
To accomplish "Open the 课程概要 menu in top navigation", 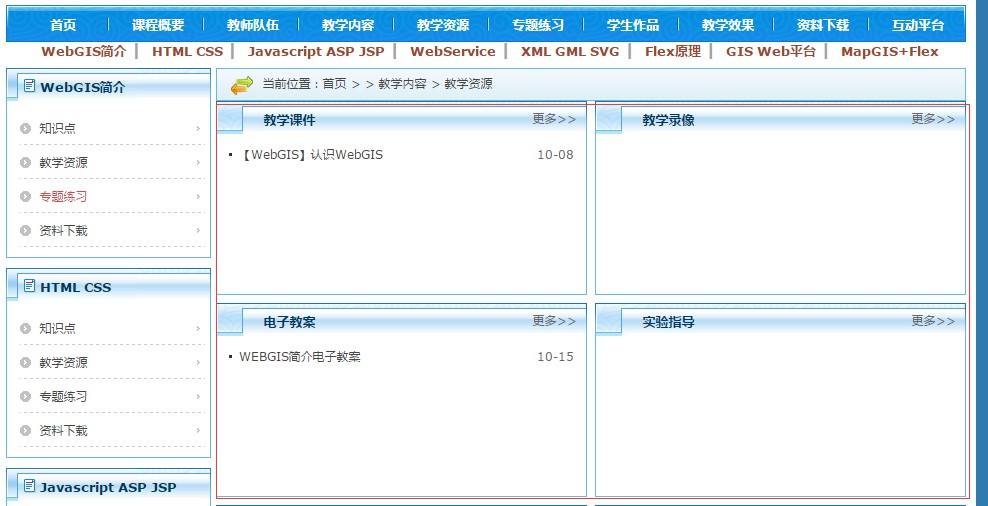I will click(158, 25).
